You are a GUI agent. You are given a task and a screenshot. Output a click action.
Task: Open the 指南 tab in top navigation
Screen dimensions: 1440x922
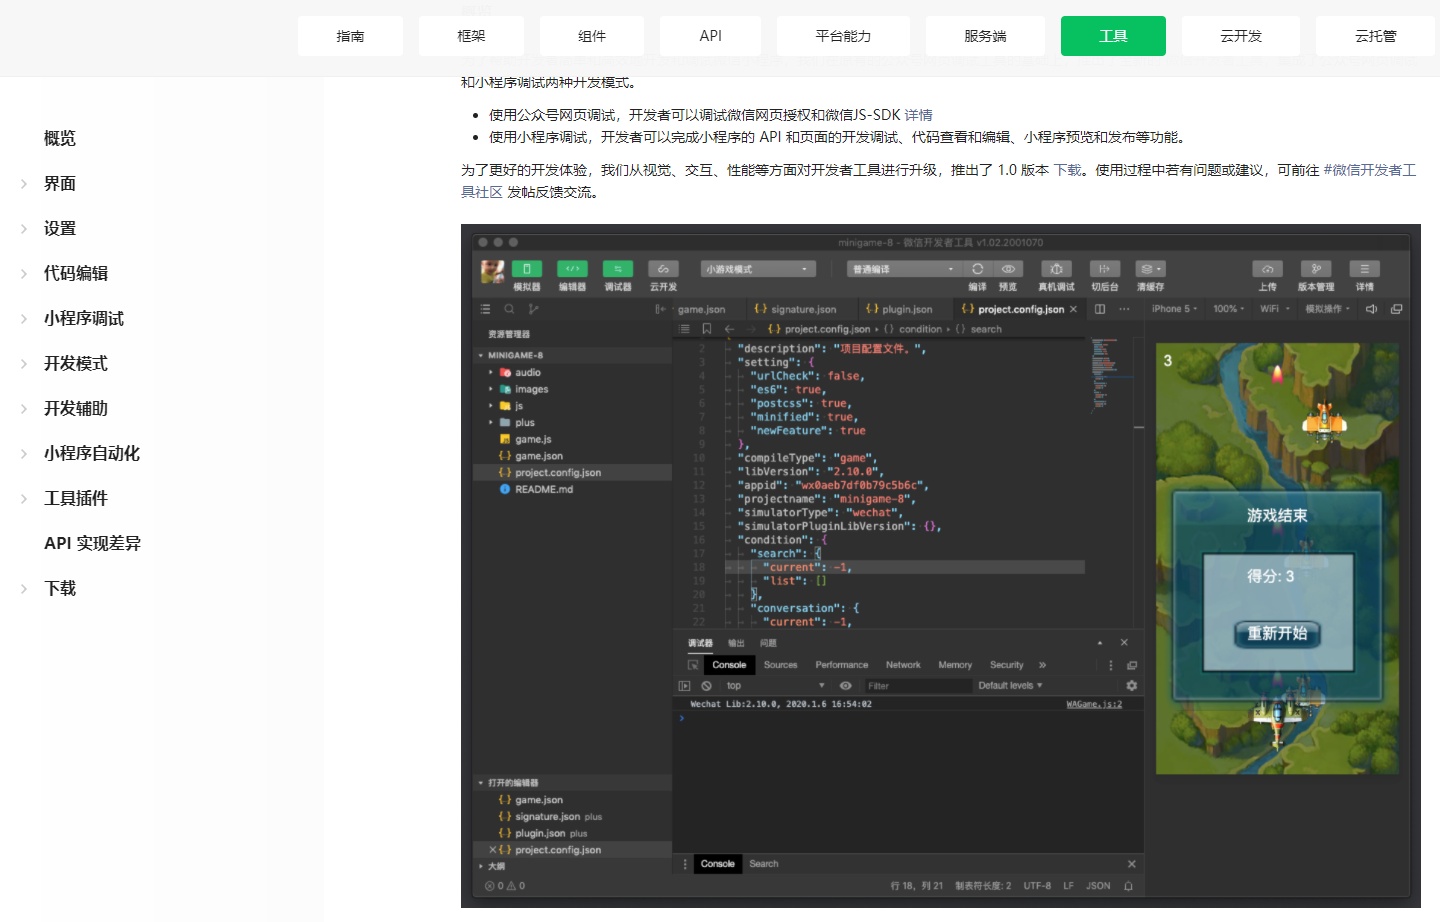click(x=350, y=36)
